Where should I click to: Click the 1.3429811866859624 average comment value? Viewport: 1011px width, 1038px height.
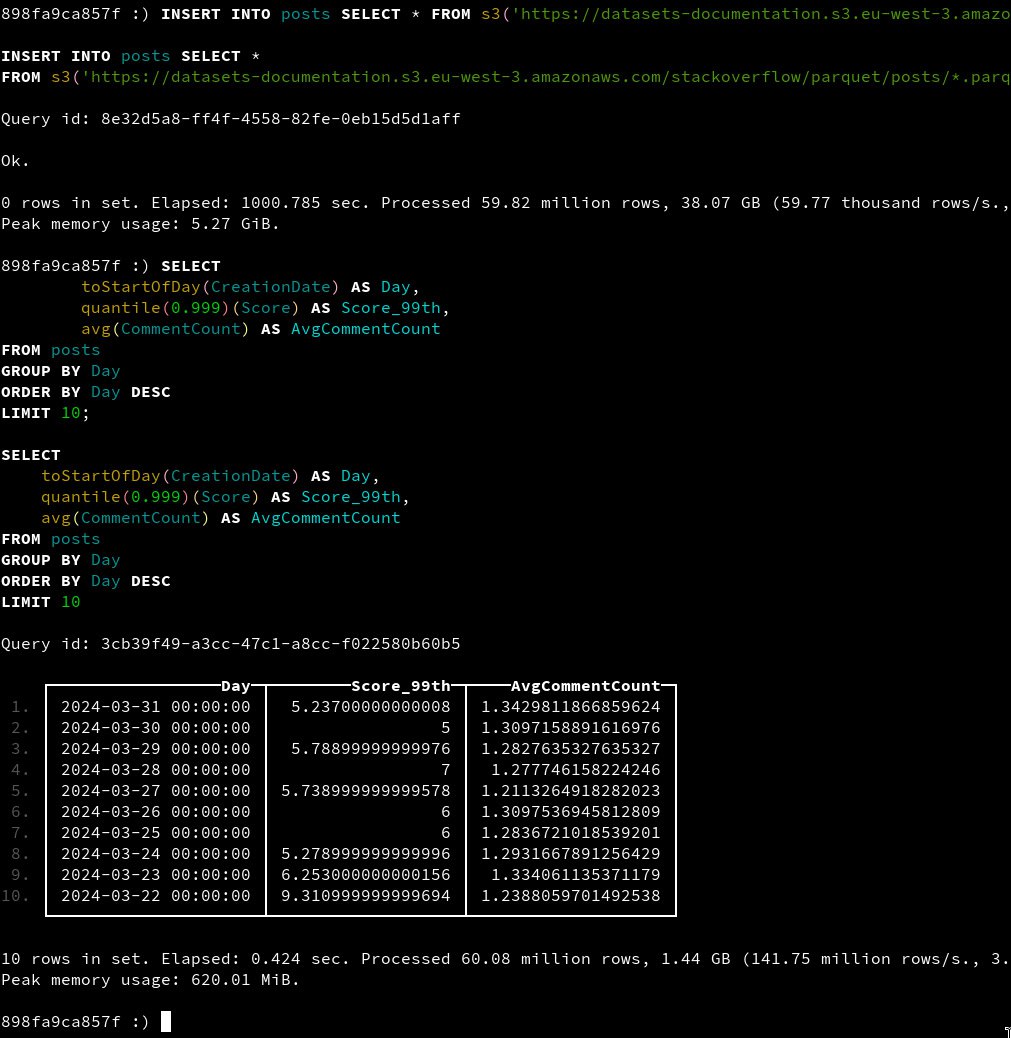click(570, 707)
